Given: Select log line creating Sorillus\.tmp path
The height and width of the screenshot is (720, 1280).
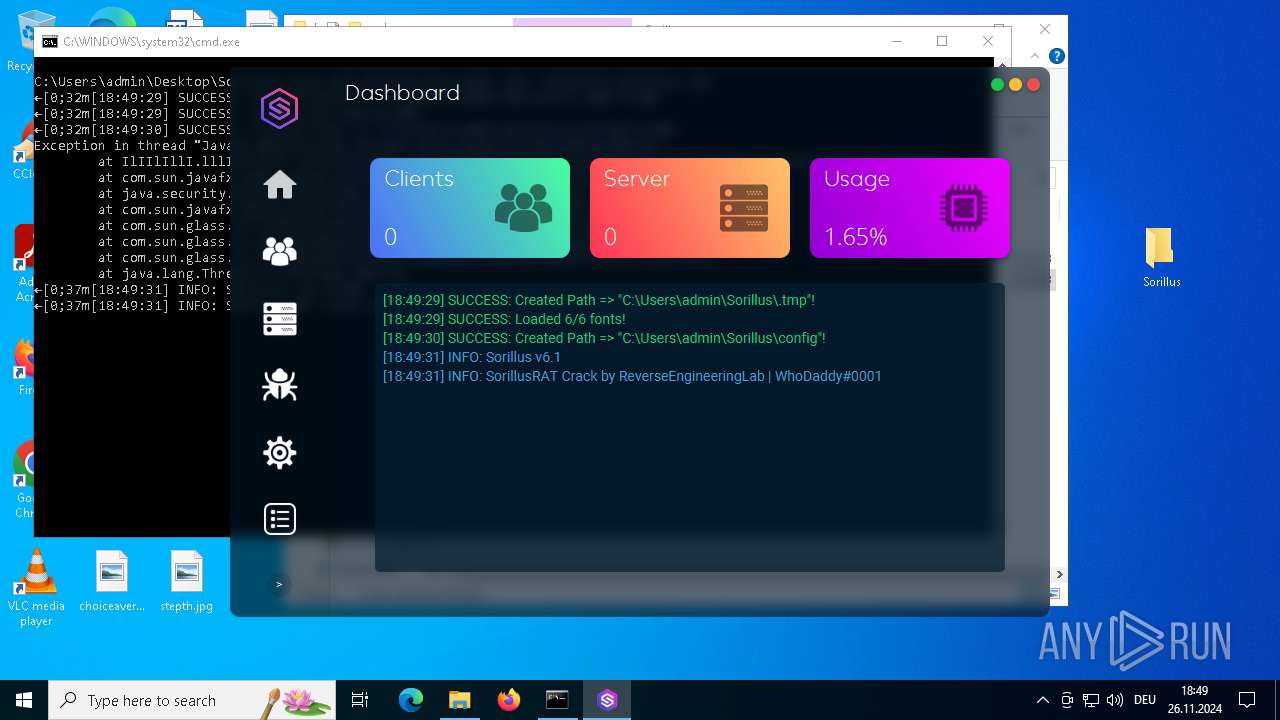Looking at the screenshot, I should pyautogui.click(x=599, y=300).
